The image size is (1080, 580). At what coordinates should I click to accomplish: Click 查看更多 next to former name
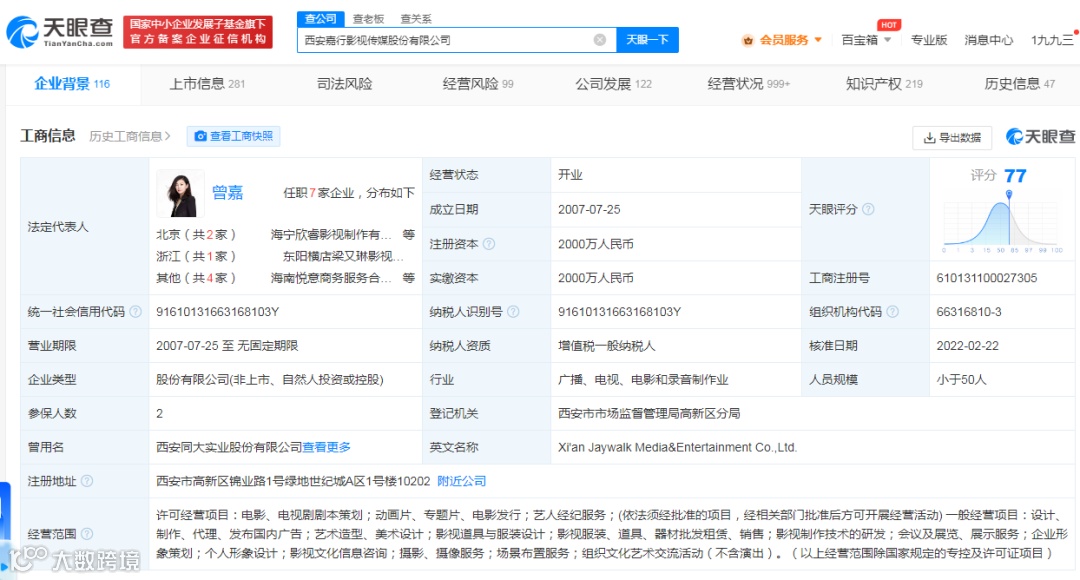pos(326,447)
